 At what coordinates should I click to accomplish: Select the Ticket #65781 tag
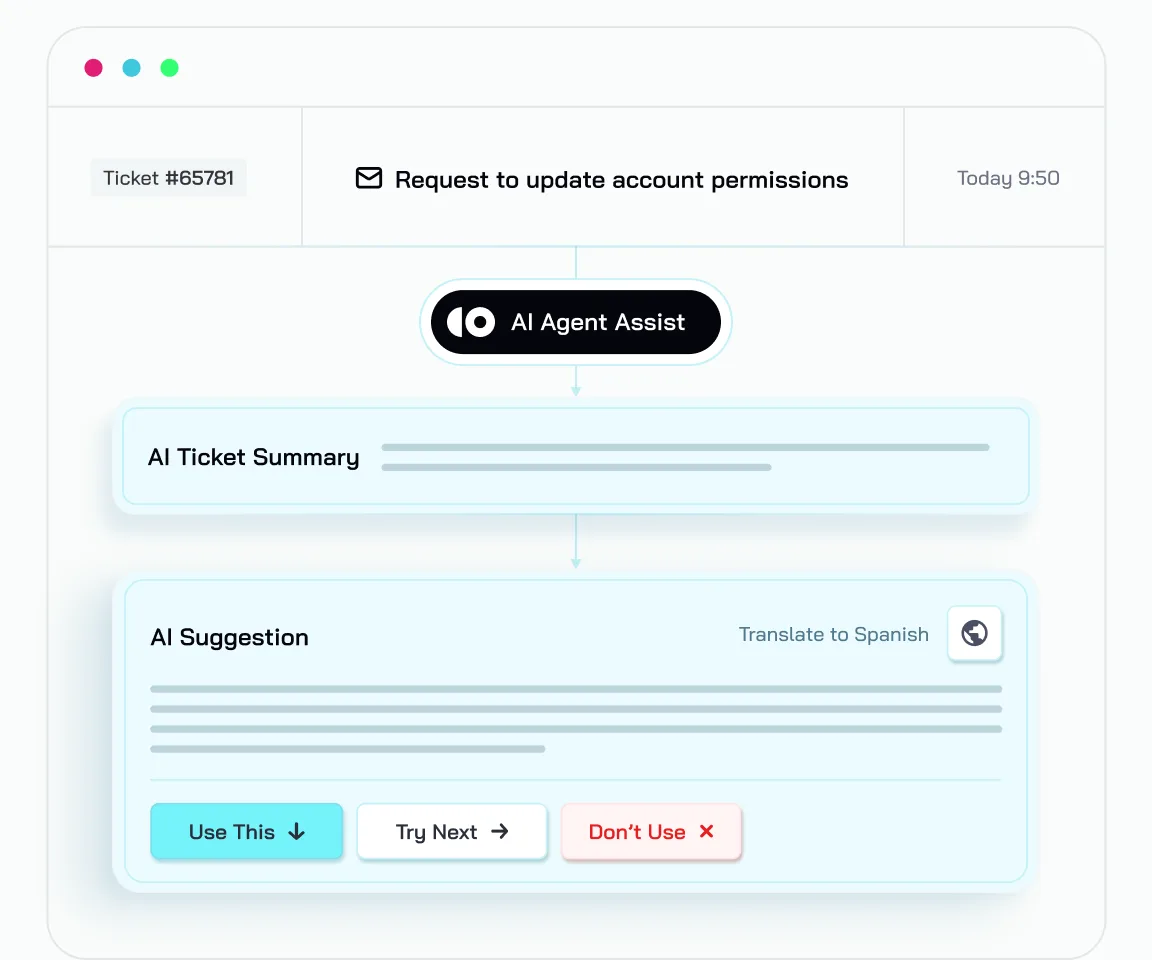pyautogui.click(x=168, y=178)
